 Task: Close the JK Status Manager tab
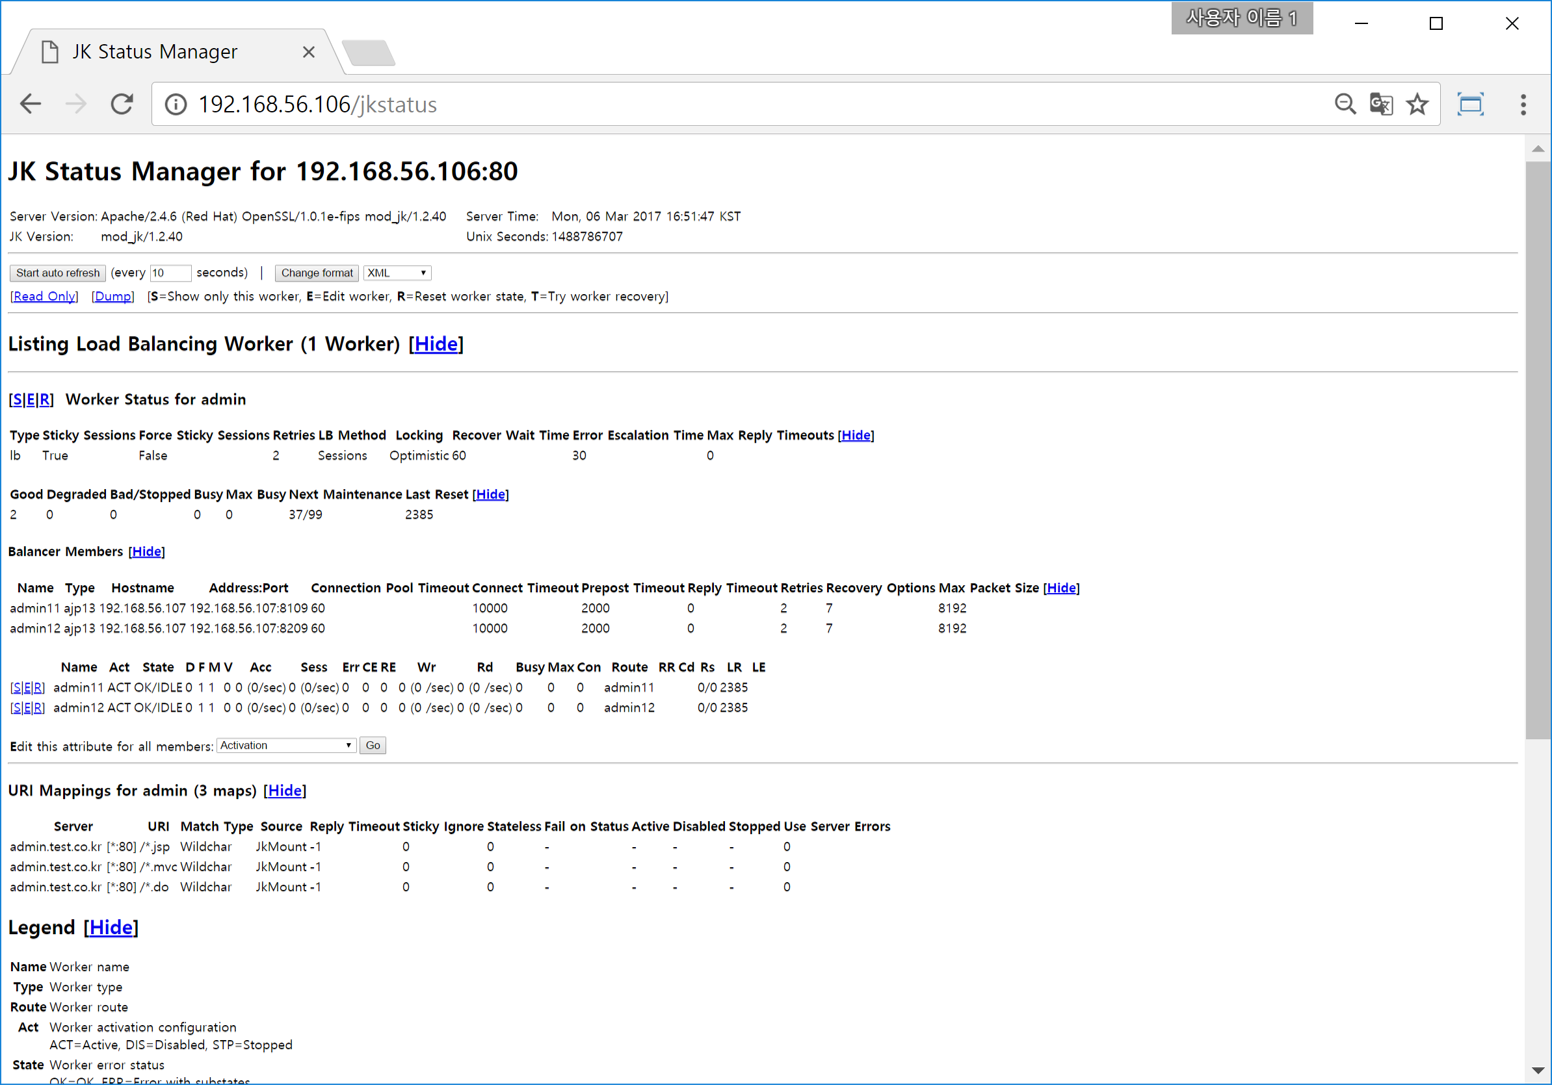[308, 52]
